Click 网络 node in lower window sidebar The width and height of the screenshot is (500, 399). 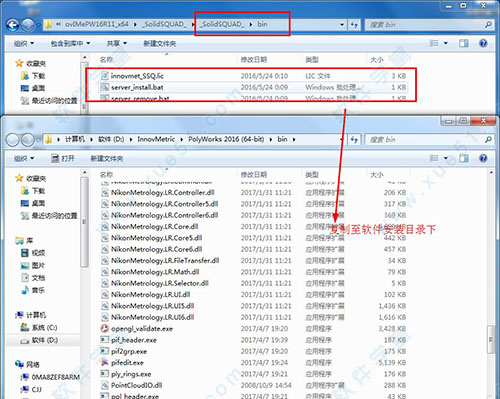pos(27,364)
